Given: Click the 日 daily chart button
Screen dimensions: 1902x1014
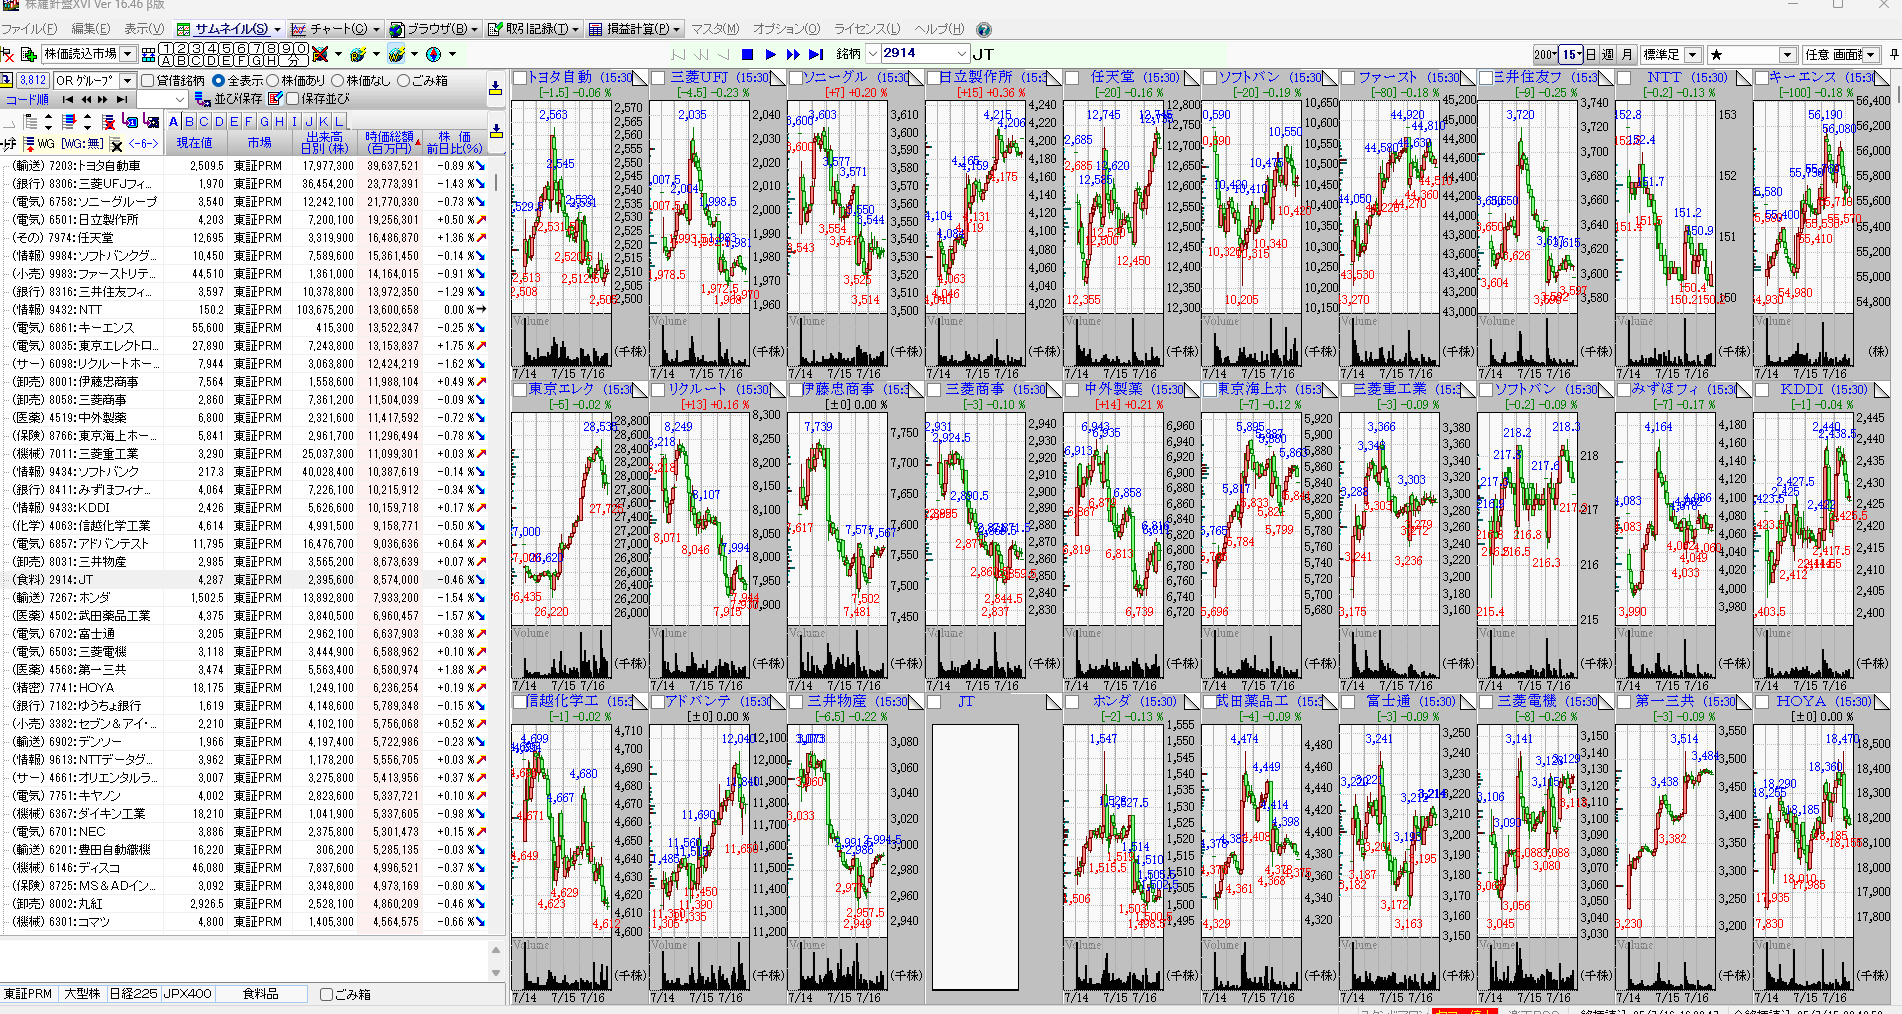Looking at the screenshot, I should coord(1591,54).
